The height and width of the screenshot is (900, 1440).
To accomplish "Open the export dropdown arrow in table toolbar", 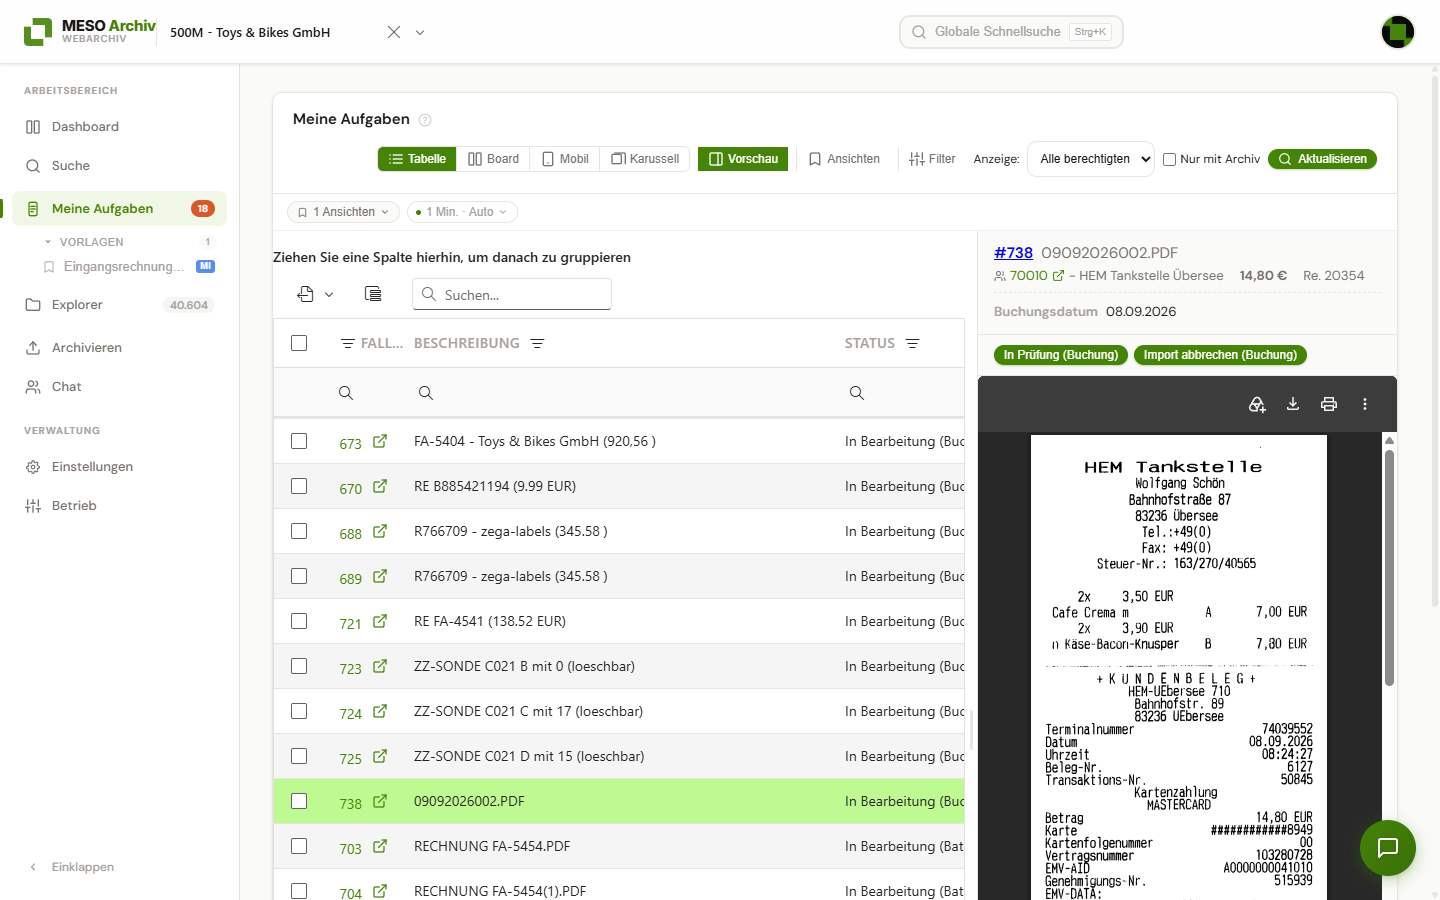I will [329, 294].
